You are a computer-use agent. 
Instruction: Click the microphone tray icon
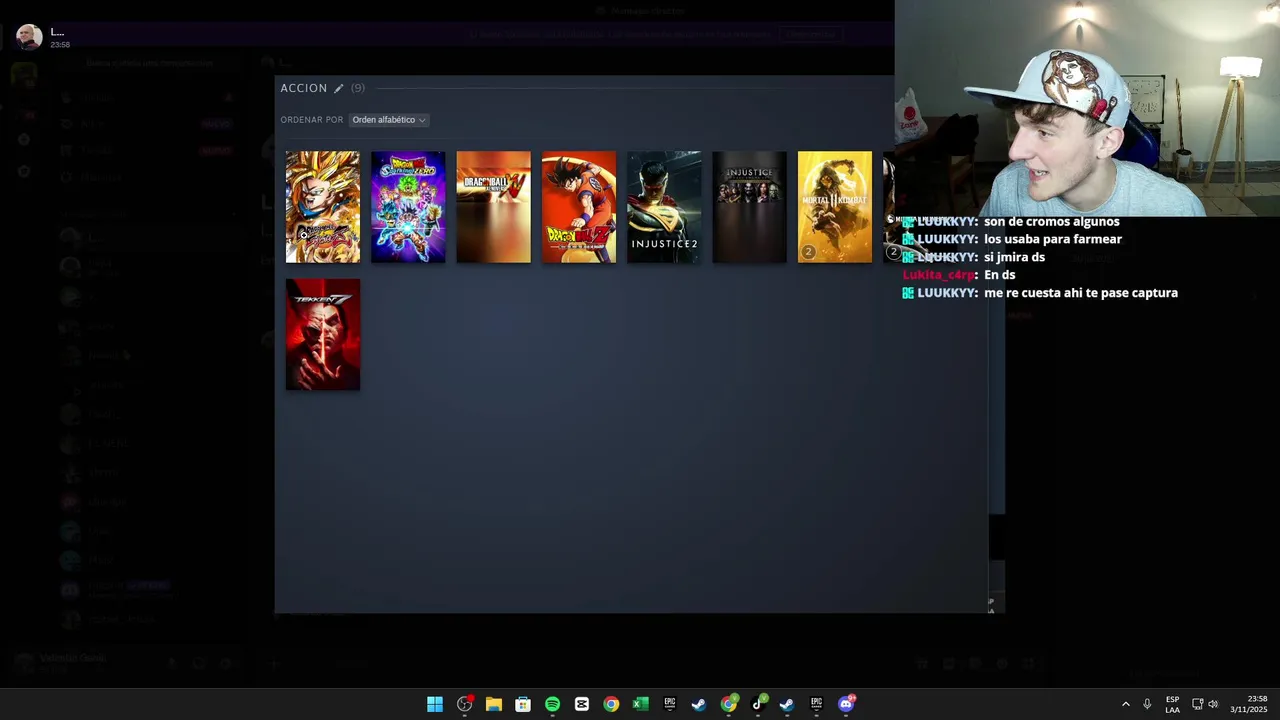[1147, 704]
